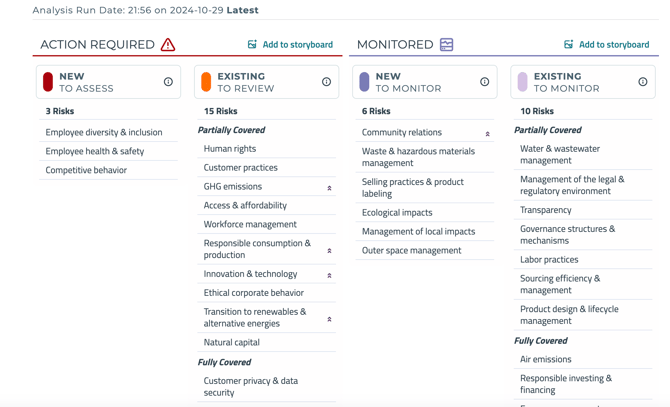Open the Human rights risk item
The height and width of the screenshot is (407, 670).
click(x=230, y=149)
